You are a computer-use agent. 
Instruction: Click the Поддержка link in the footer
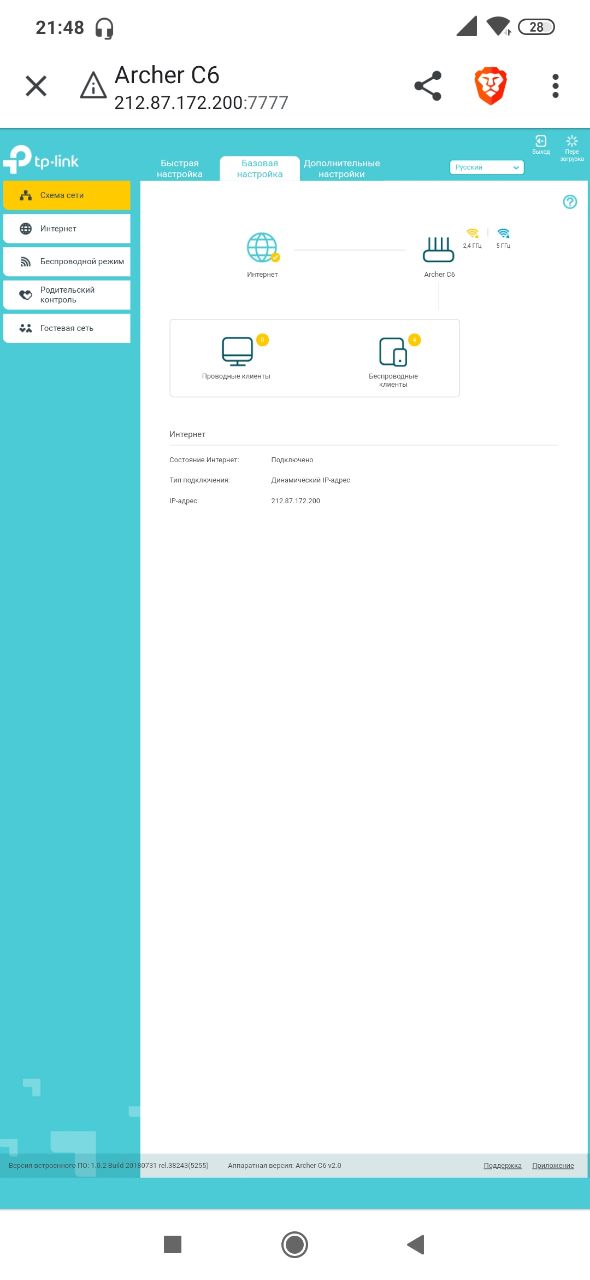coord(502,1166)
